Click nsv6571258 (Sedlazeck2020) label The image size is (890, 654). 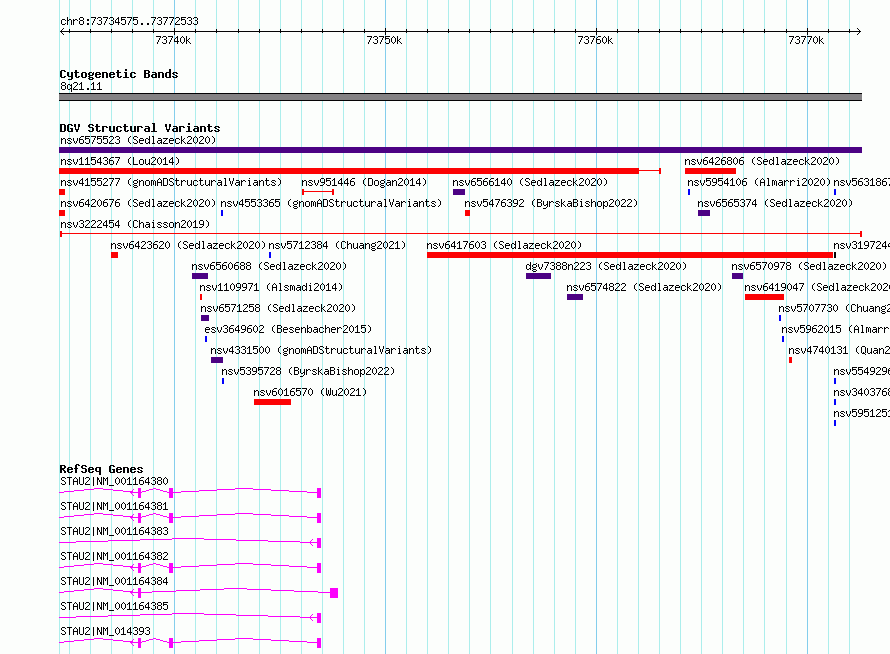tap(278, 308)
